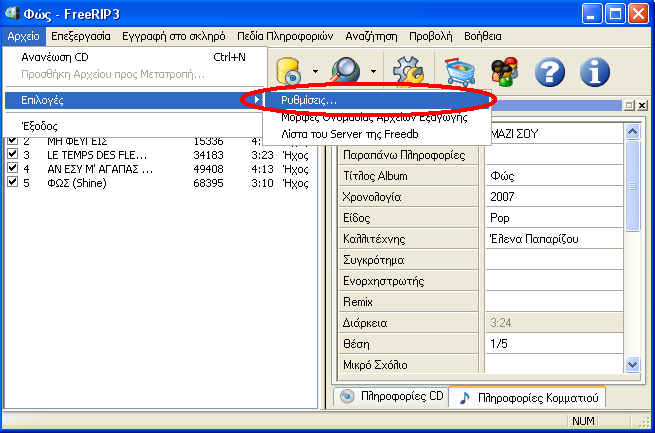Screen dimensions: 655x433
Task: Switch to Πληροφορίες CD tab
Action: click(391, 396)
